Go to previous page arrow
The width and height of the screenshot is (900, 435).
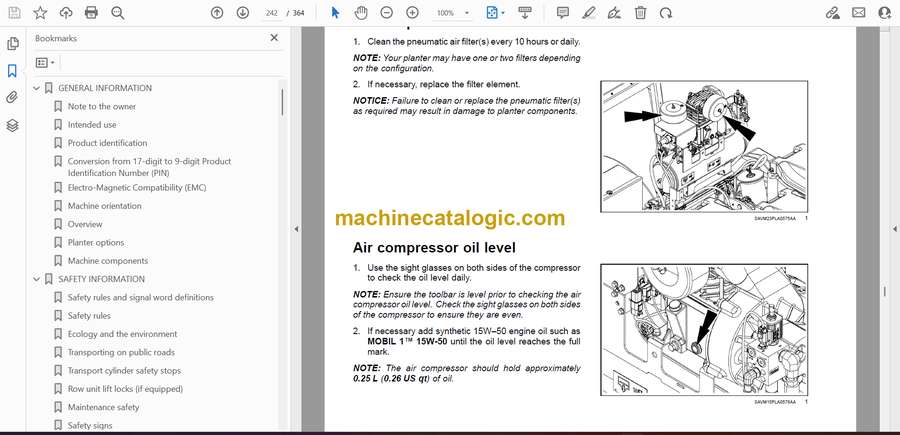pos(217,13)
